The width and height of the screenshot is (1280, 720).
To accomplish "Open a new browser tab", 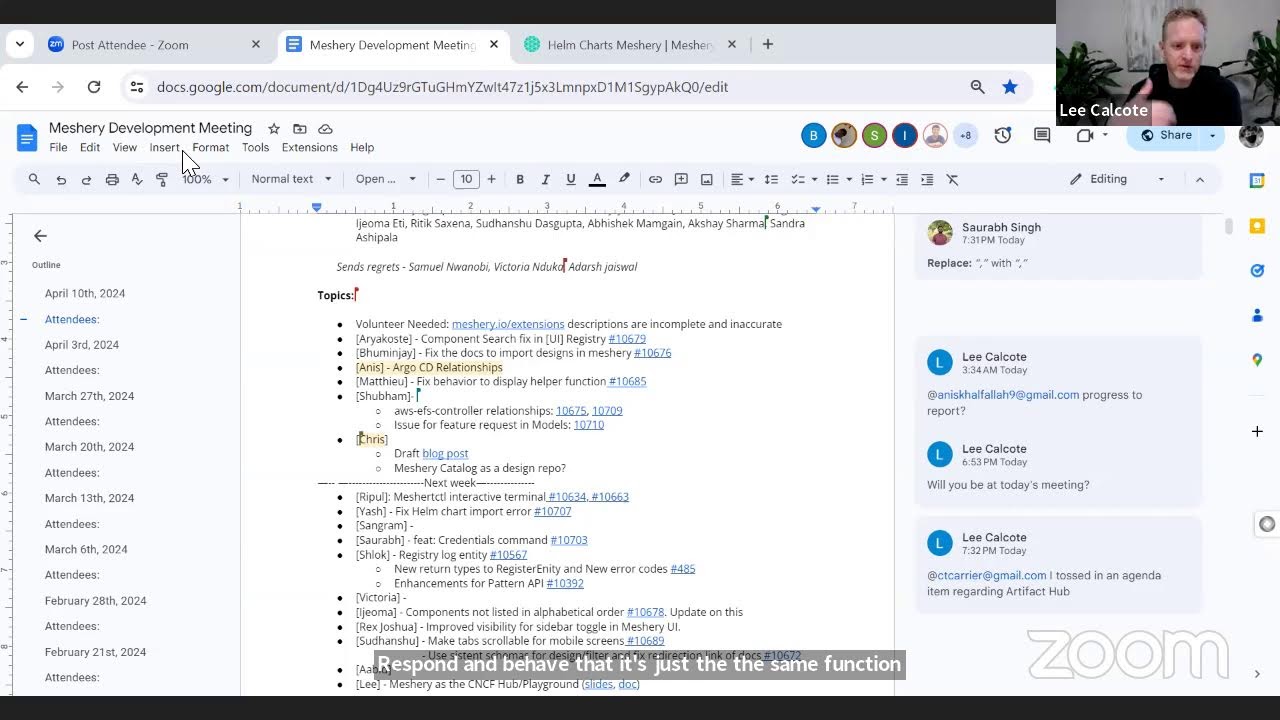I will tap(768, 45).
